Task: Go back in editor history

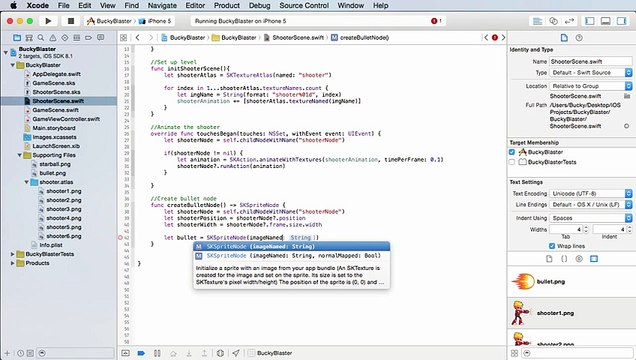Action: pyautogui.click(x=138, y=38)
